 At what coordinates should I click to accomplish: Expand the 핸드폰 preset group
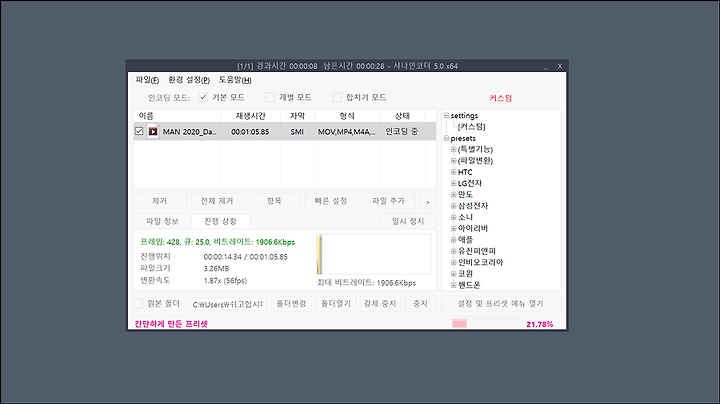click(453, 285)
